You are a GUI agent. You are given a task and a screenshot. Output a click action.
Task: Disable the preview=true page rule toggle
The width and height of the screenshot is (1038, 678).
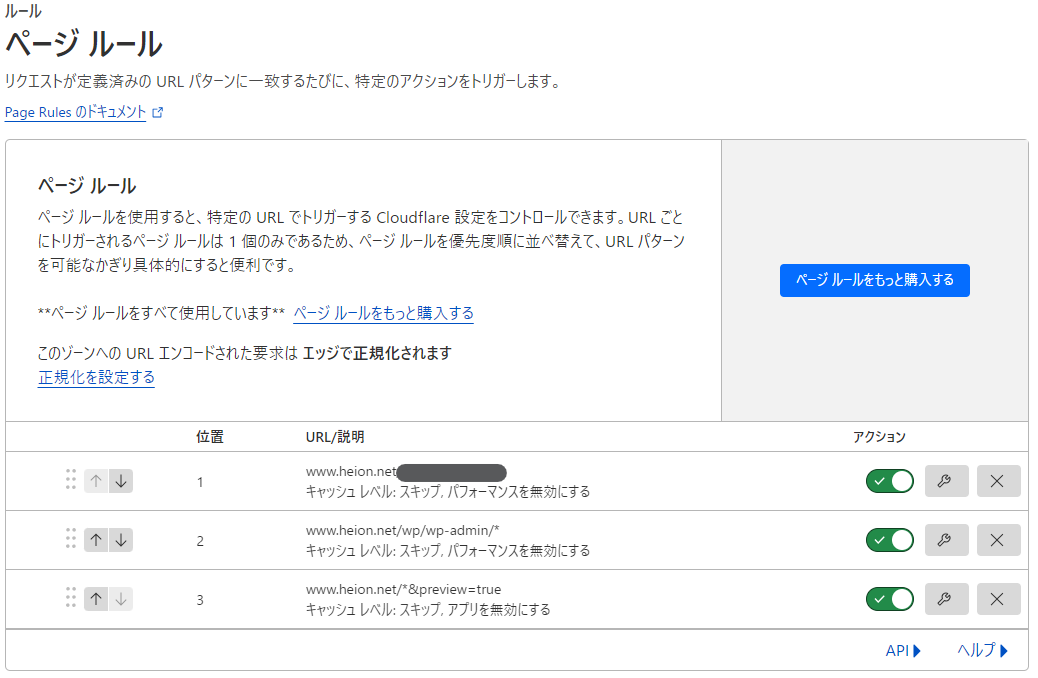point(890,599)
